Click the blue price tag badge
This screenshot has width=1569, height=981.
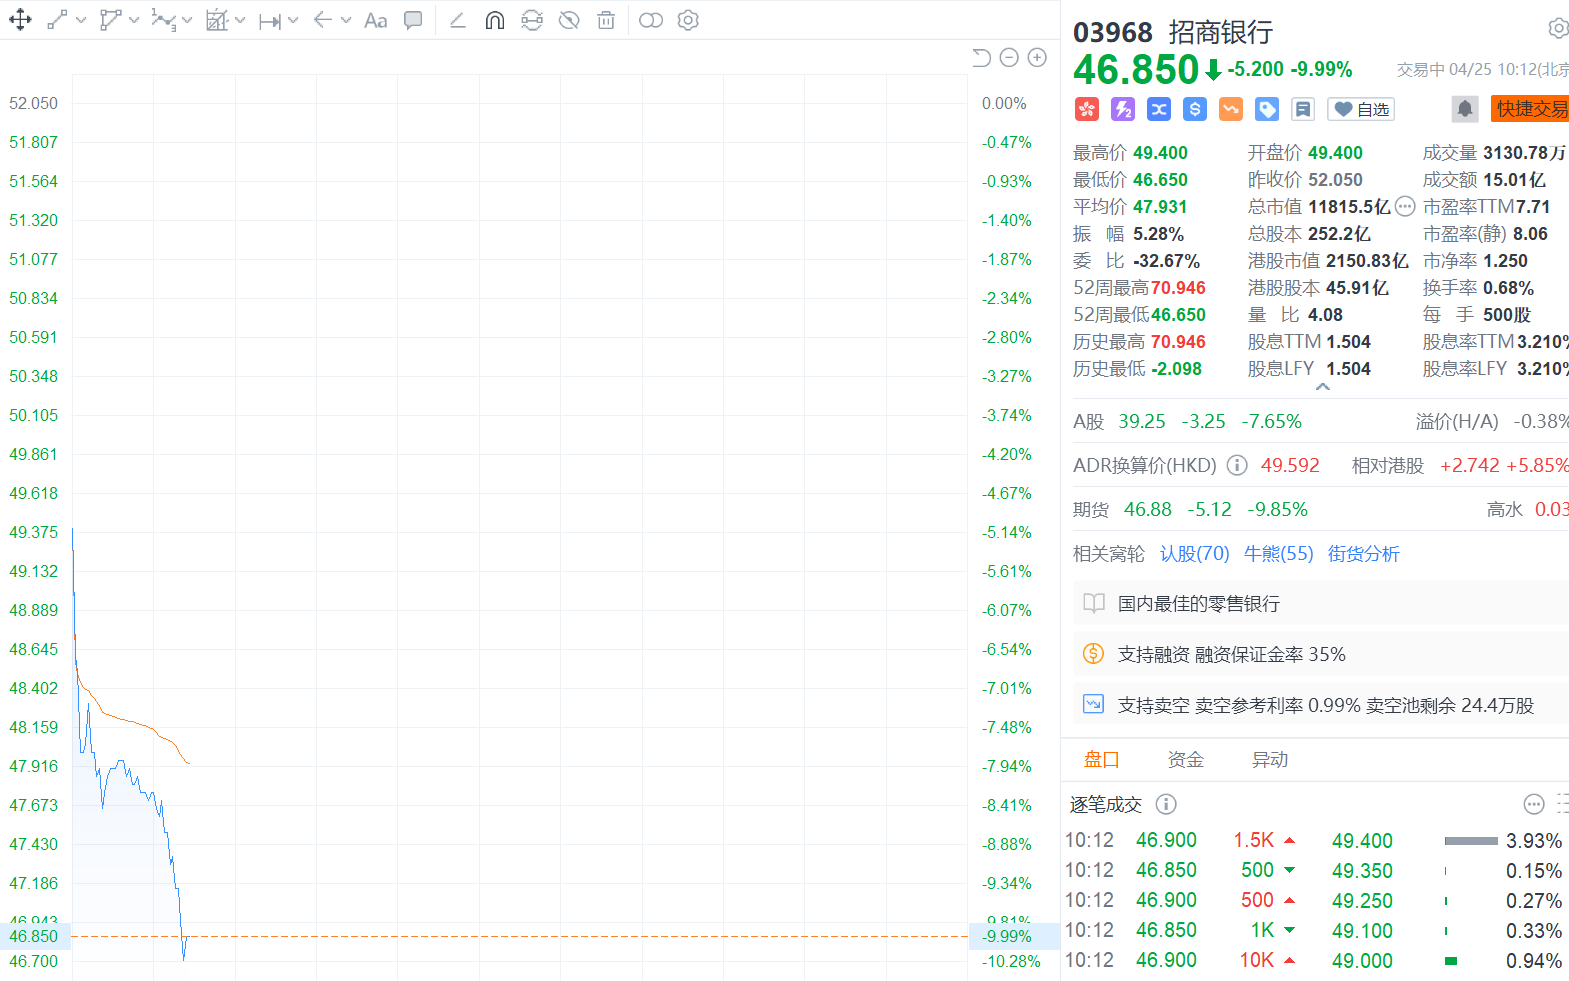1267,109
